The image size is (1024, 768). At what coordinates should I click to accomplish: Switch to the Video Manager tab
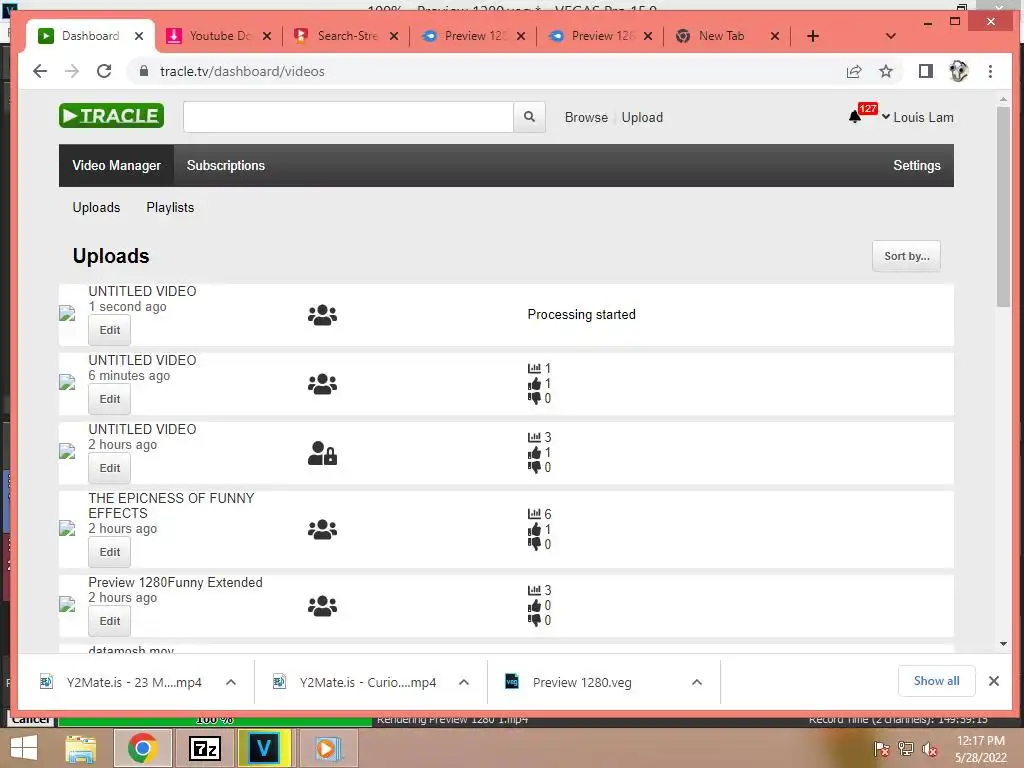click(116, 165)
